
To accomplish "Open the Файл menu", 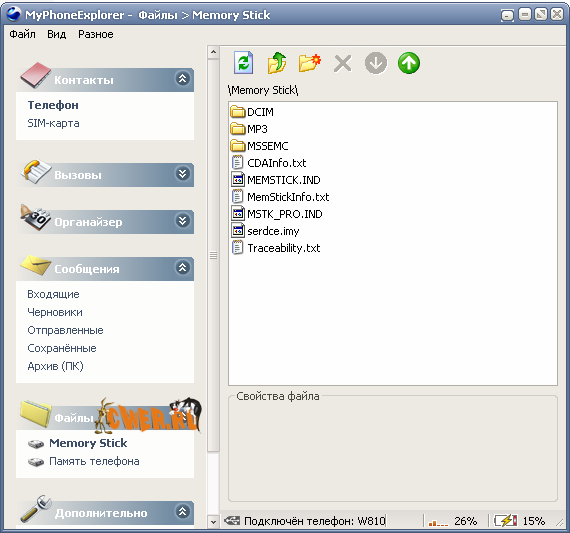I will click(x=23, y=34).
